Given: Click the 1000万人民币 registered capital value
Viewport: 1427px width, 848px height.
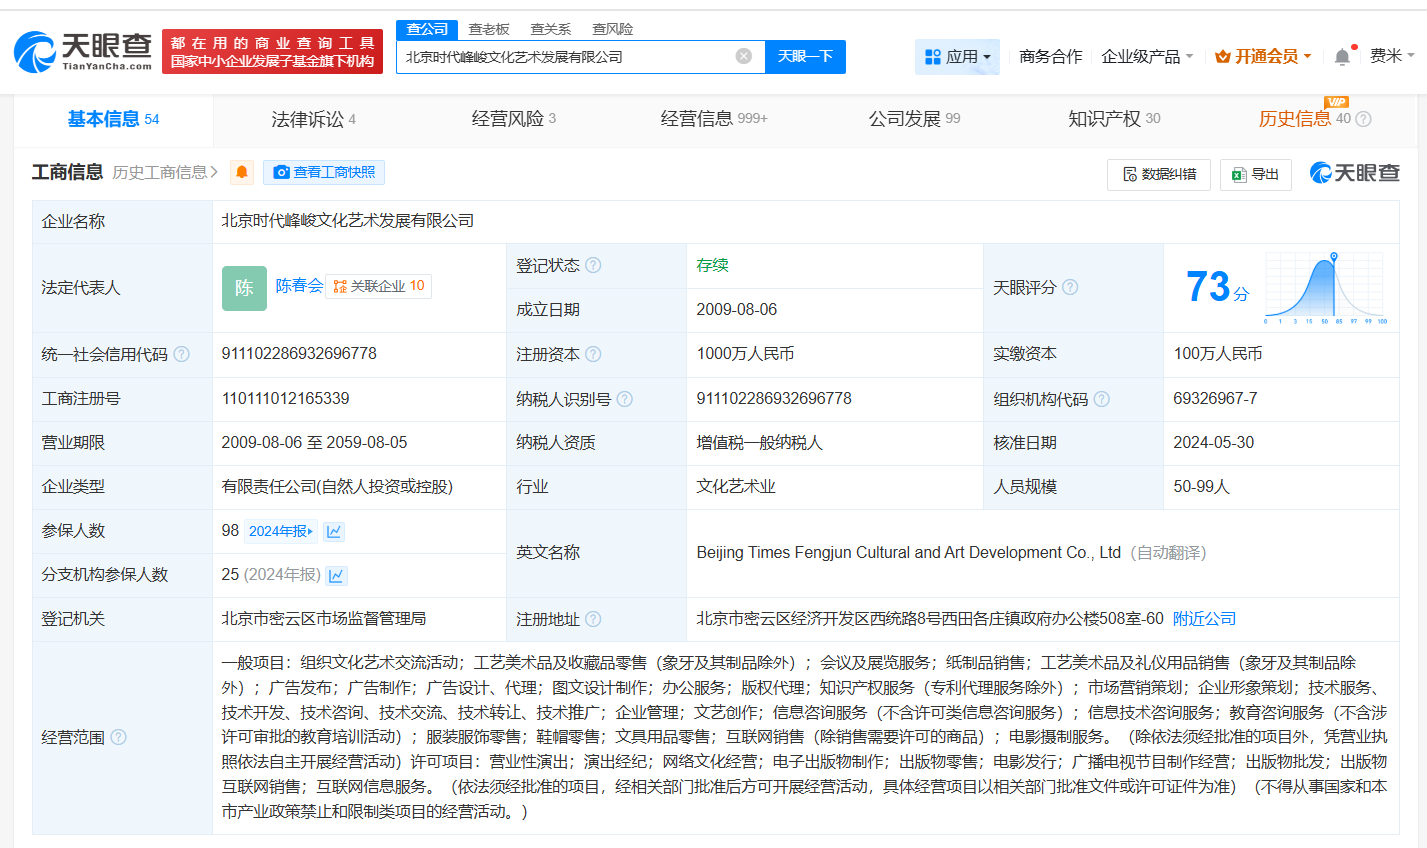Looking at the screenshot, I should 745,354.
